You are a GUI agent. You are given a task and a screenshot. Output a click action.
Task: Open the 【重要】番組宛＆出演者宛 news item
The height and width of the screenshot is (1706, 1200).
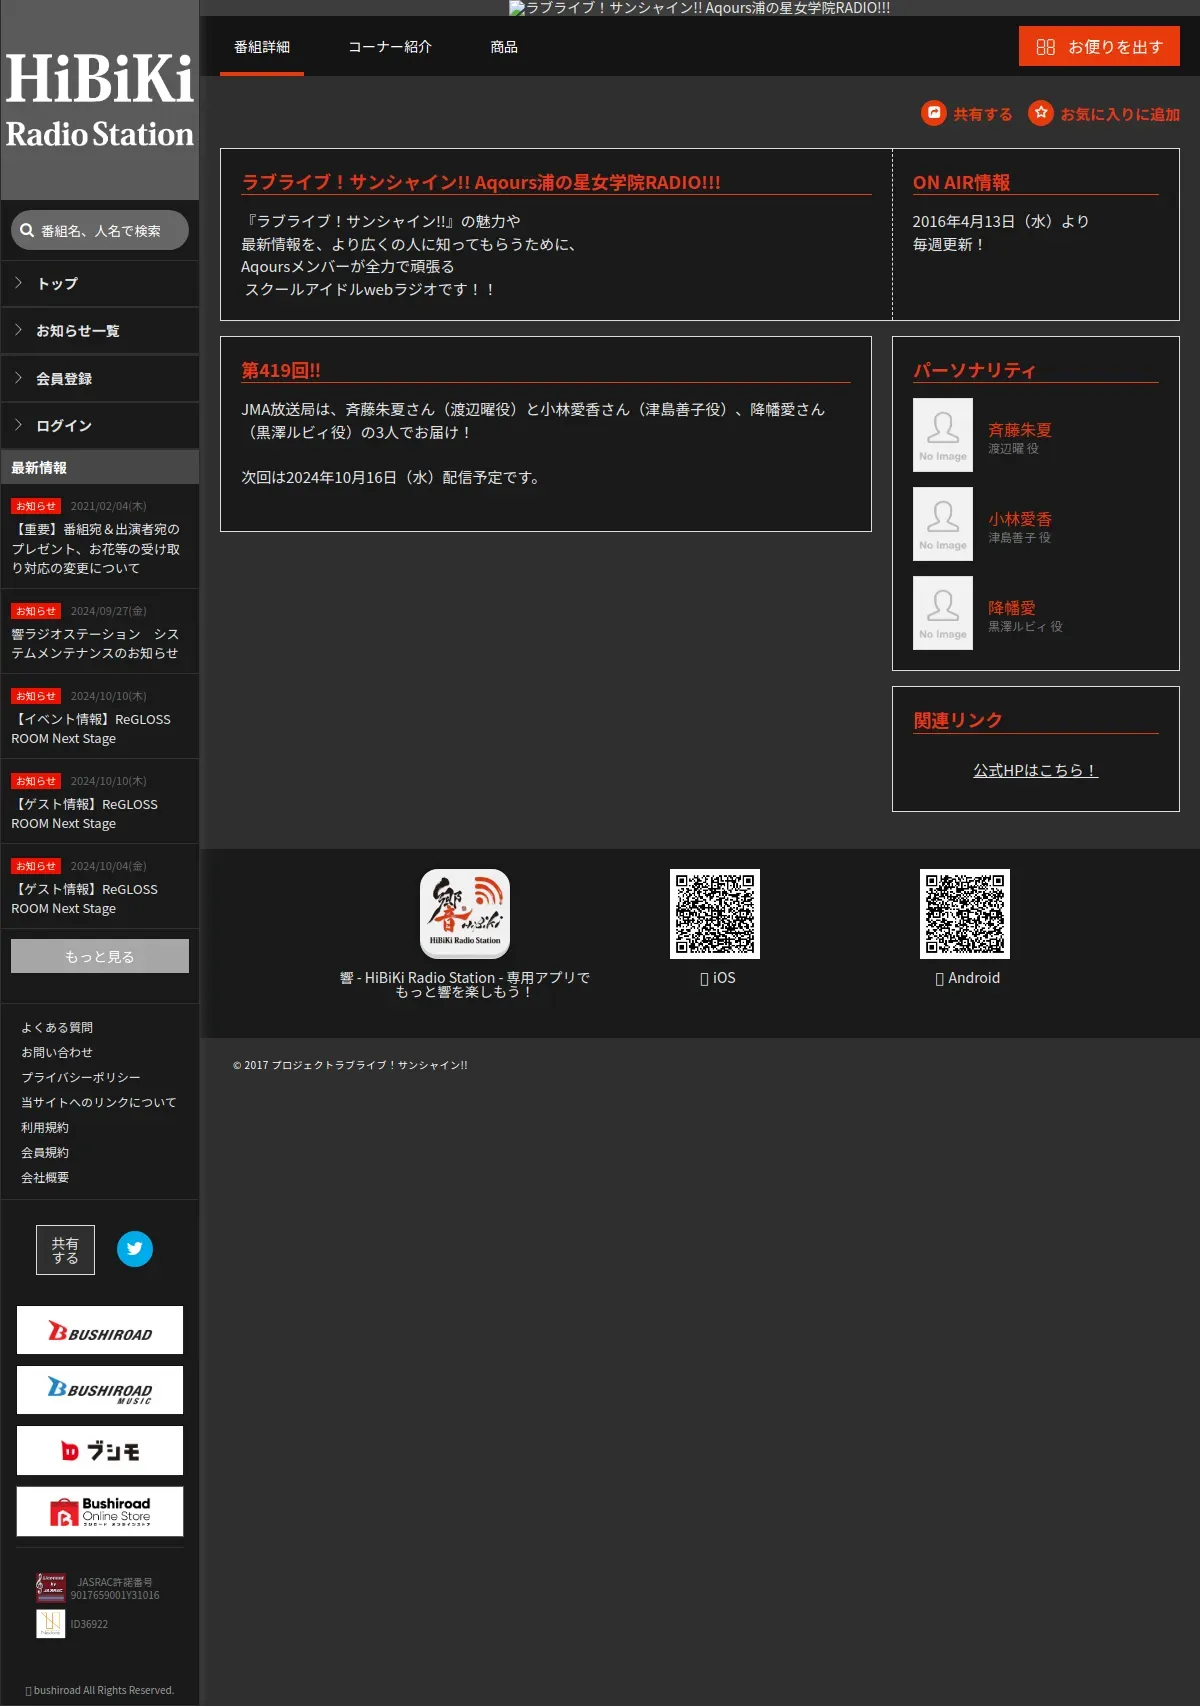pyautogui.click(x=96, y=549)
